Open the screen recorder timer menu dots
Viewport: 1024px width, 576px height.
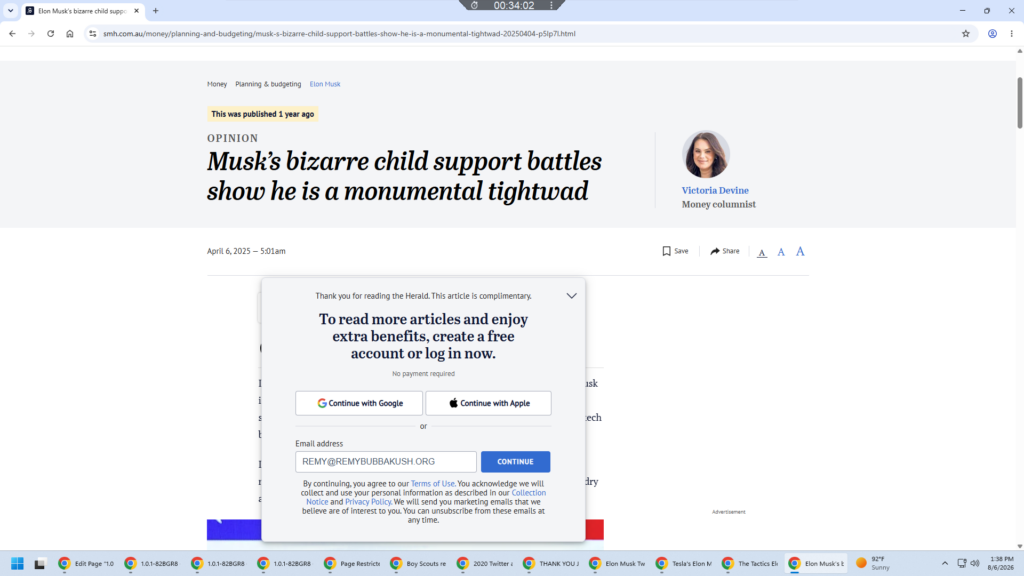pos(551,5)
